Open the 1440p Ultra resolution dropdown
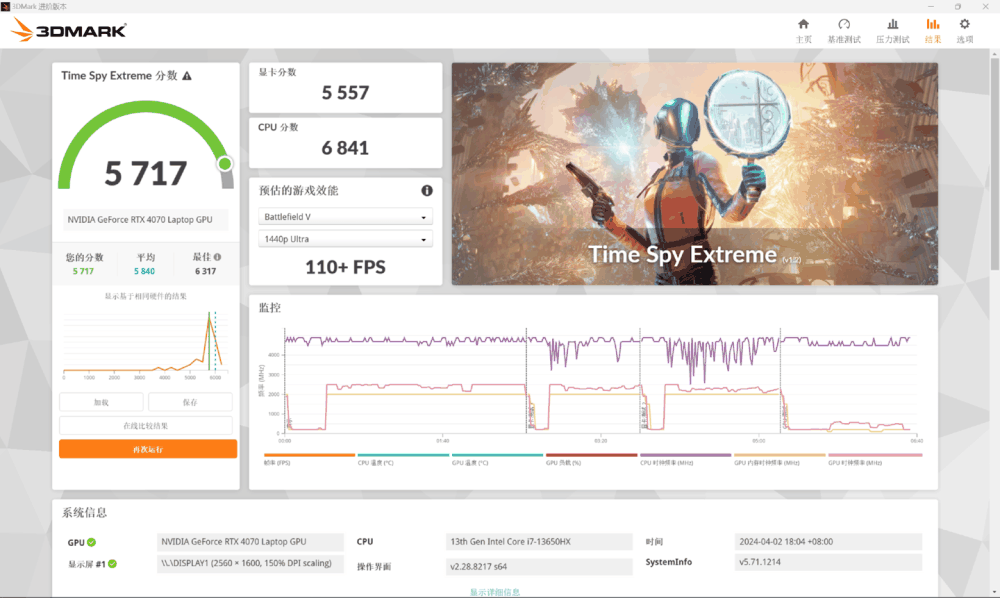Image resolution: width=1000 pixels, height=598 pixels. [345, 239]
